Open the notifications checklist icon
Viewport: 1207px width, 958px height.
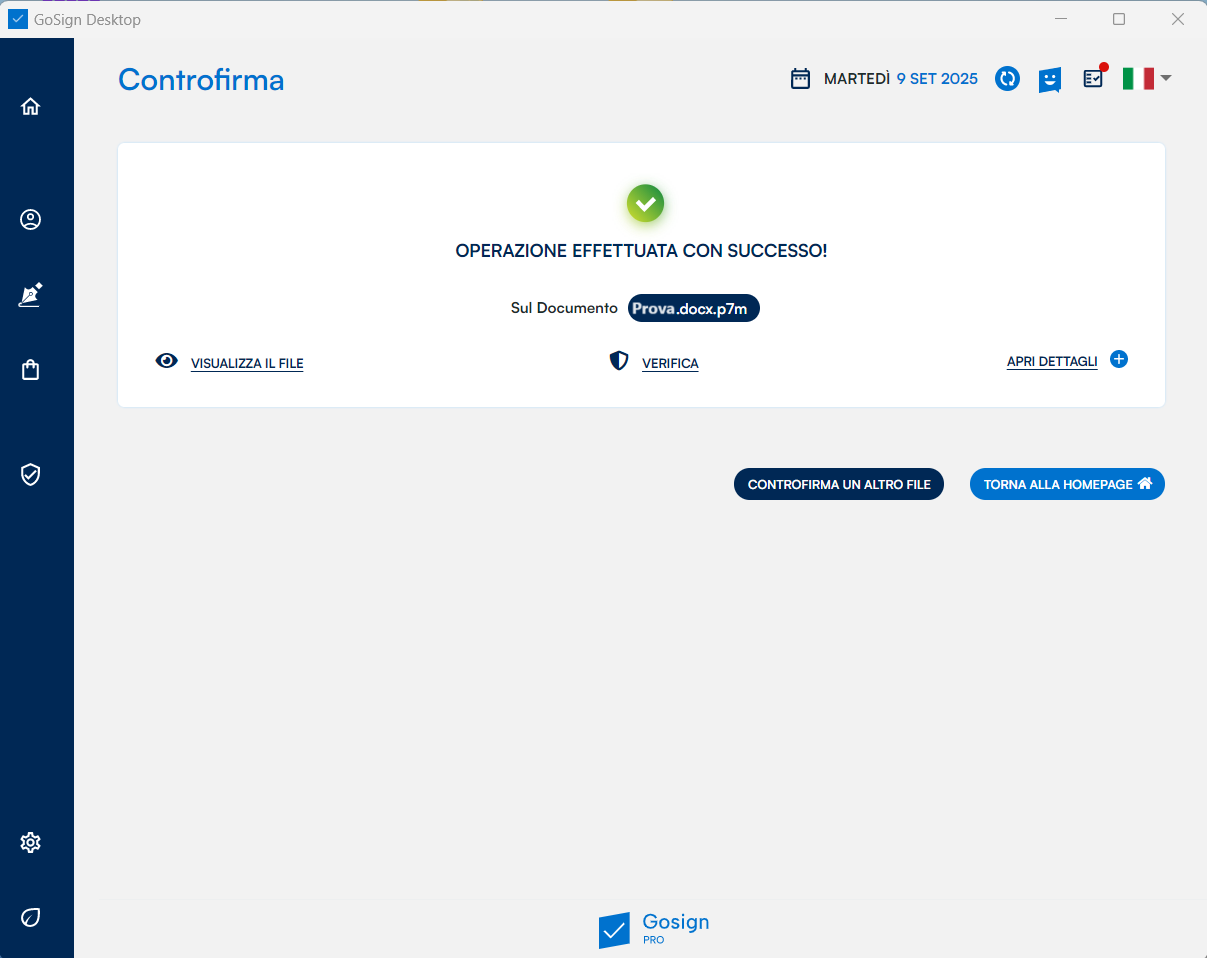click(x=1093, y=79)
